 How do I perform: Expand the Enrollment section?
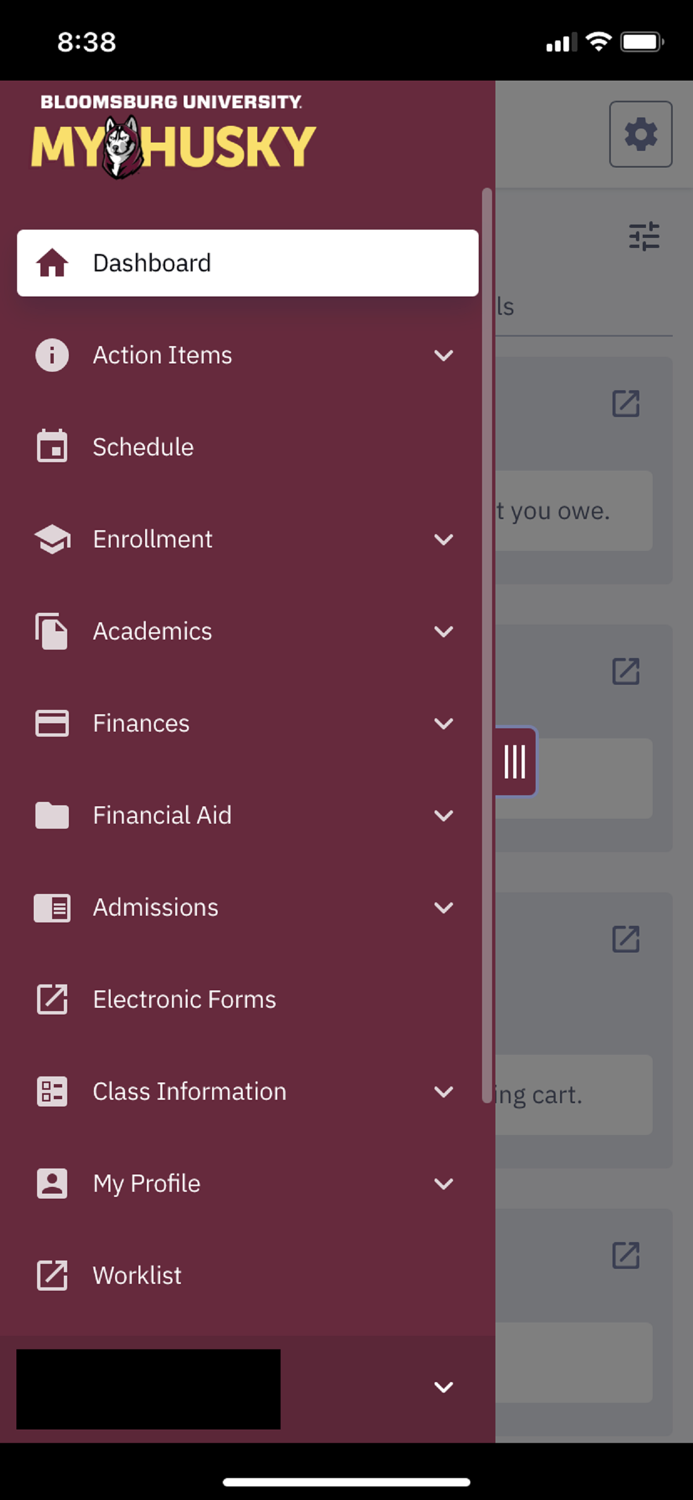click(444, 539)
